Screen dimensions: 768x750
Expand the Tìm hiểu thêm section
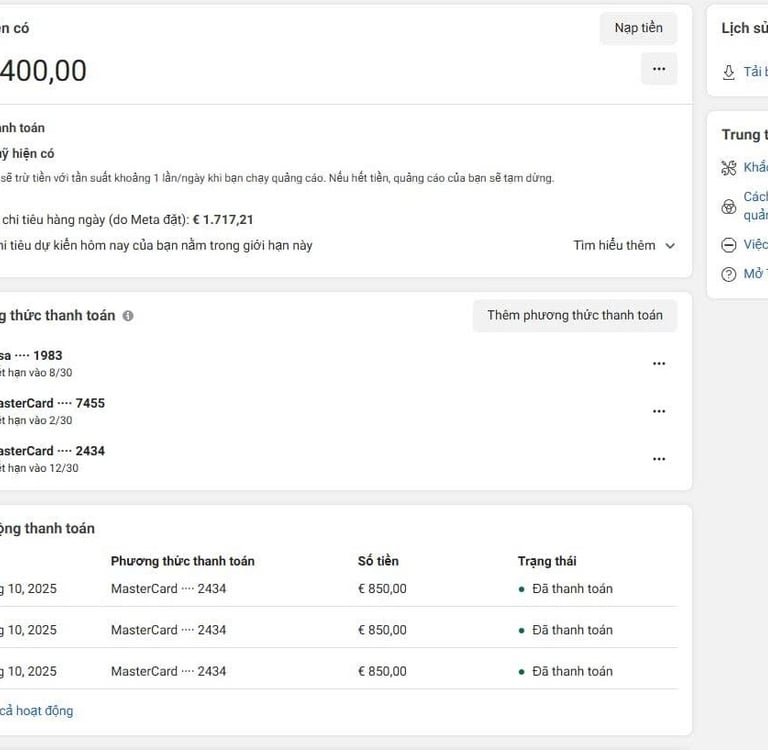click(625, 245)
